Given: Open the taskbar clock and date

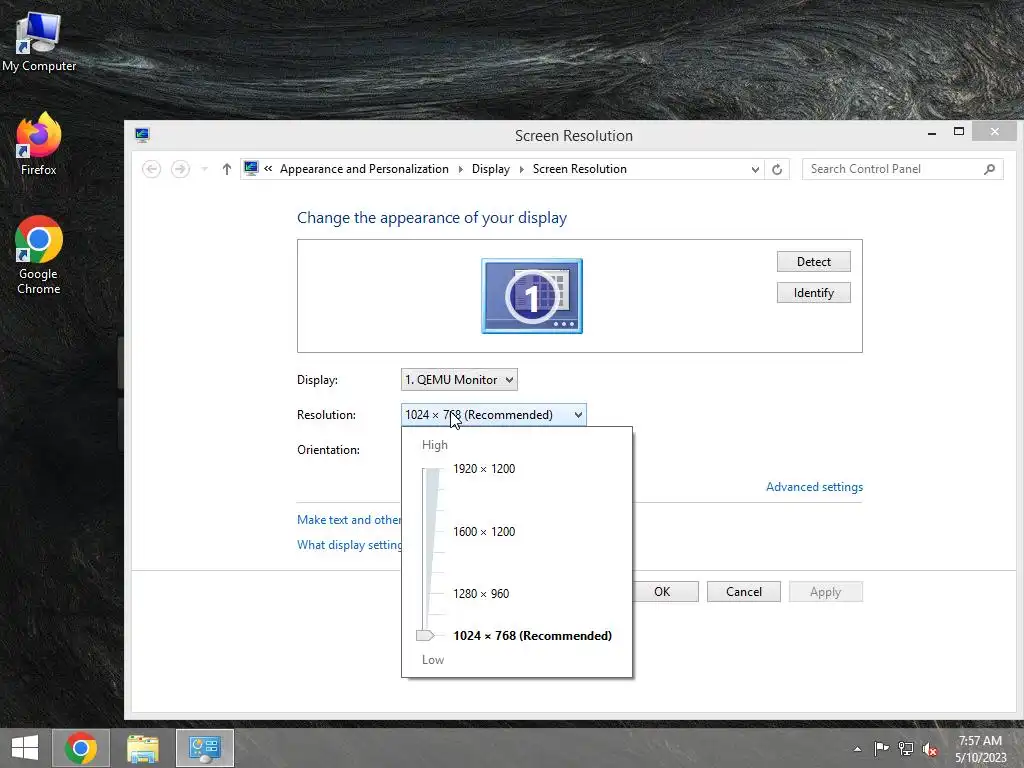Looking at the screenshot, I should click(980, 749).
